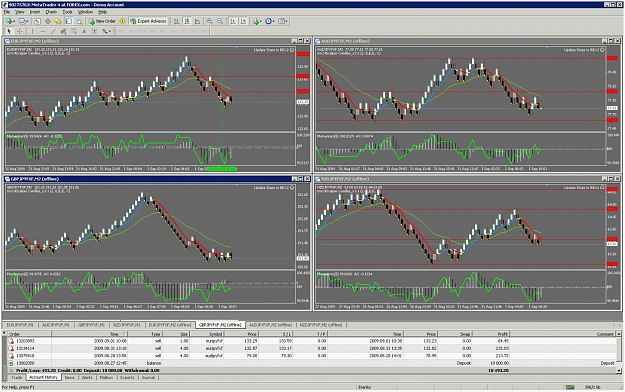Image resolution: width=625 pixels, height=392 pixels.
Task: Click Update Stops button in AUDJPY chart
Action: tap(584, 50)
